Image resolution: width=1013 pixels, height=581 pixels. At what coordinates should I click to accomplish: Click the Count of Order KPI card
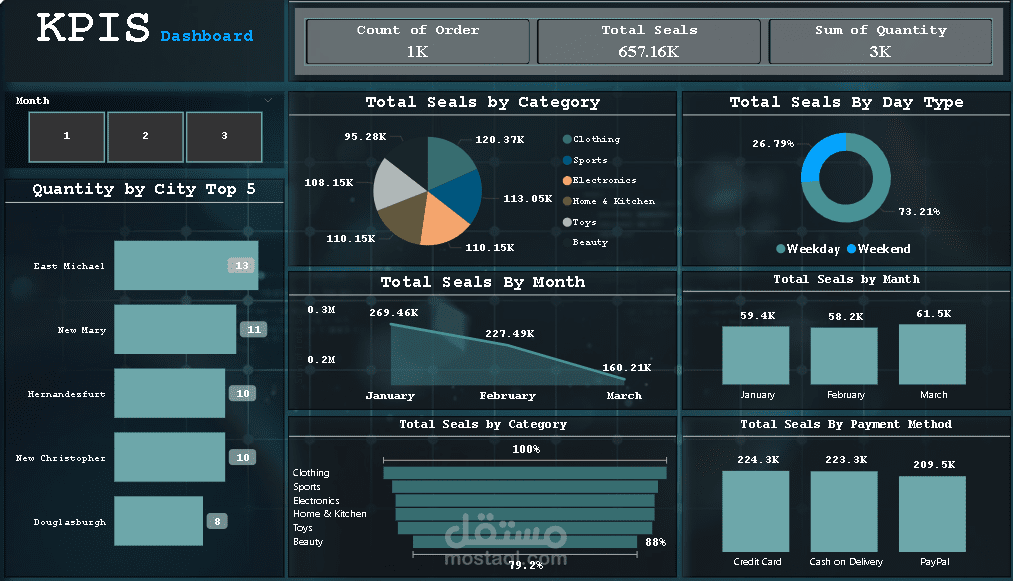(417, 41)
